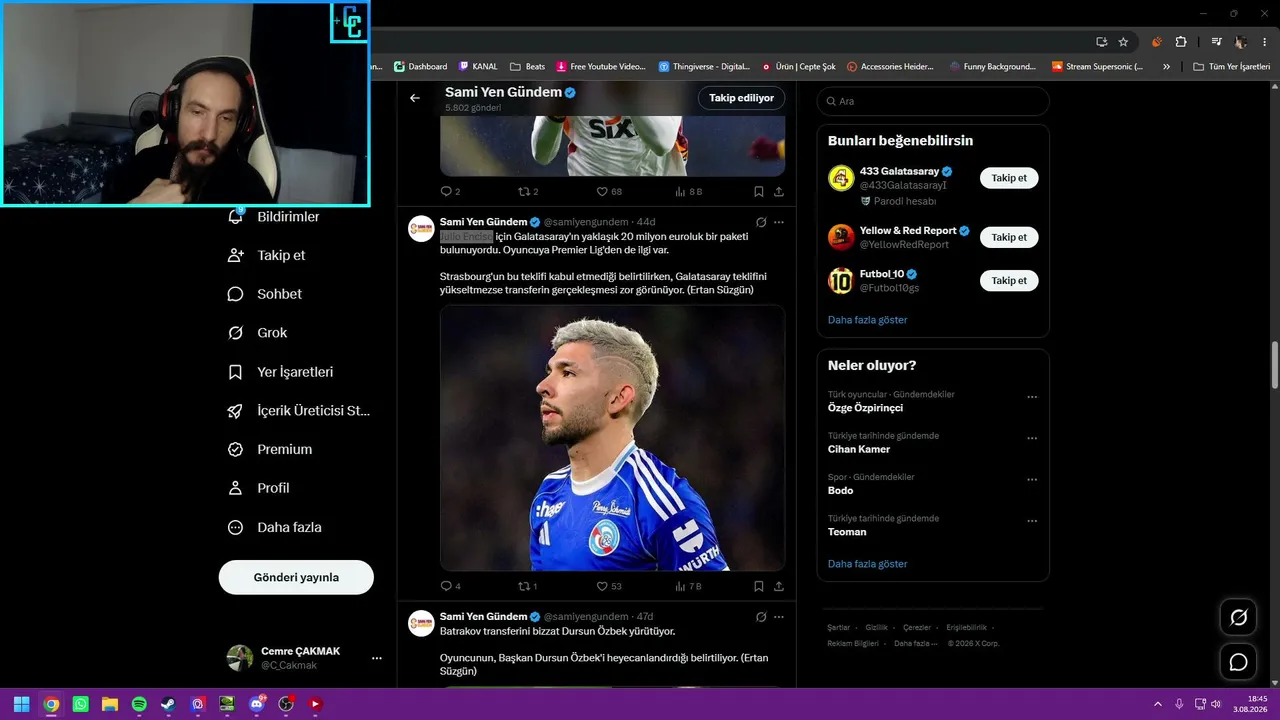This screenshot has width=1280, height=720.
Task: View analytics showing 7 B views
Action: pyautogui.click(x=689, y=586)
